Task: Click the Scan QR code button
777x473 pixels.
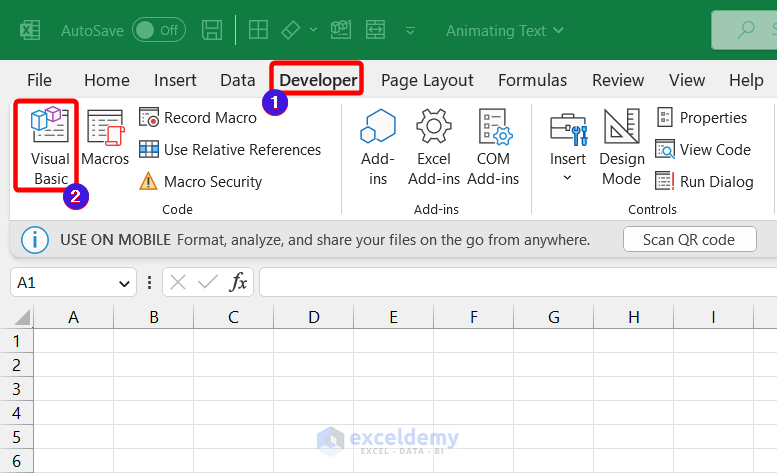Action: [689, 240]
